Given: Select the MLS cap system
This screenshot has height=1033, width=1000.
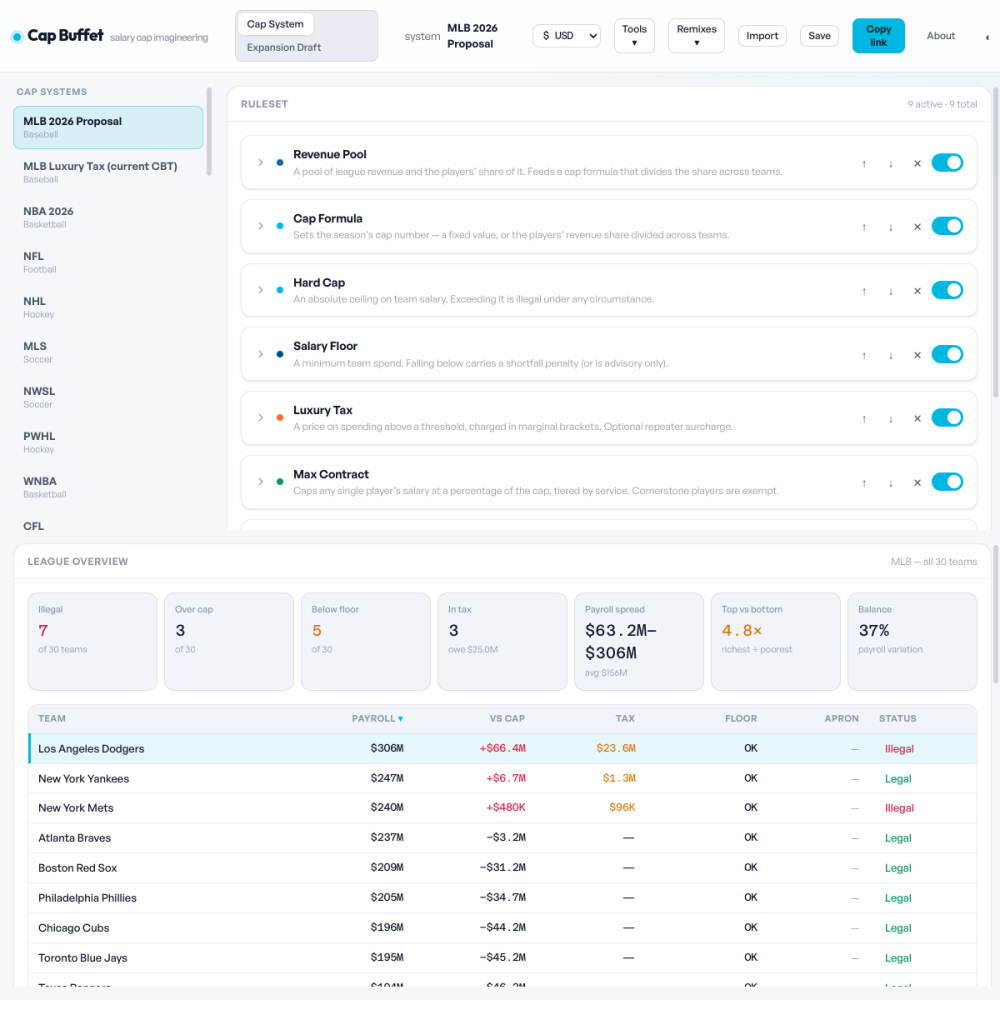Looking at the screenshot, I should (x=108, y=352).
